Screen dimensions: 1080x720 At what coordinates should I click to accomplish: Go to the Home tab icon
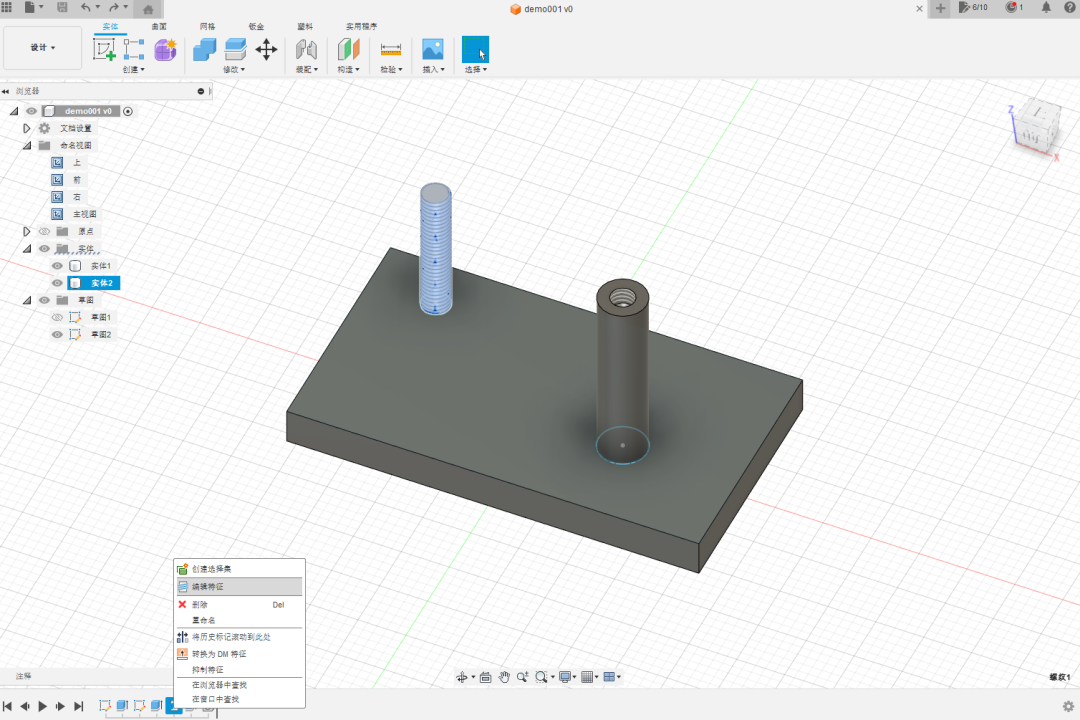click(x=148, y=9)
